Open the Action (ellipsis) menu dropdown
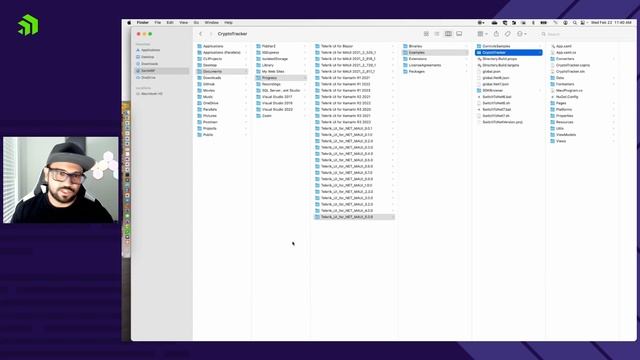Image resolution: width=640 pixels, height=360 pixels. coord(521,34)
